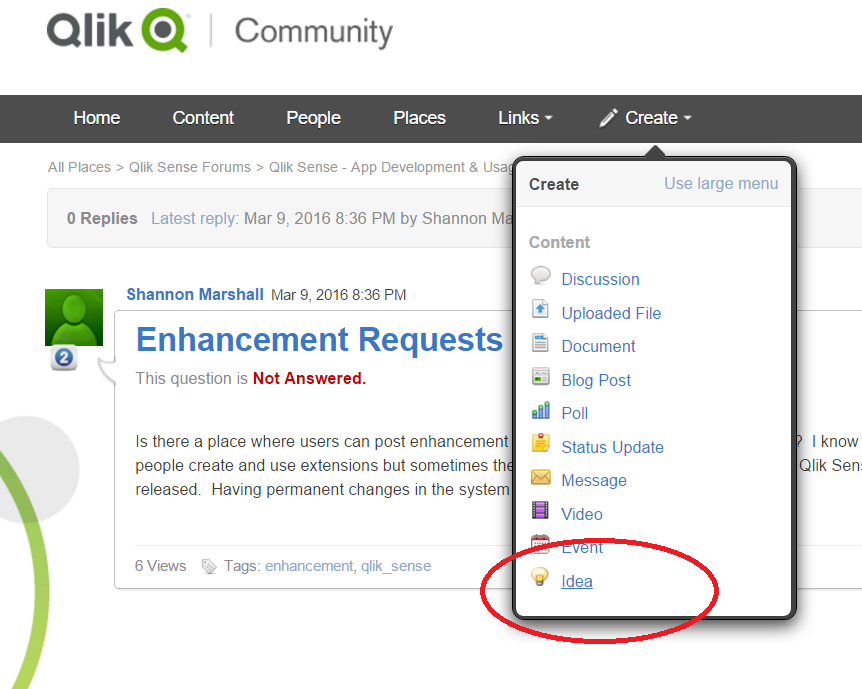Click the tag icon next to Tags
This screenshot has height=689, width=862.
coord(209,566)
